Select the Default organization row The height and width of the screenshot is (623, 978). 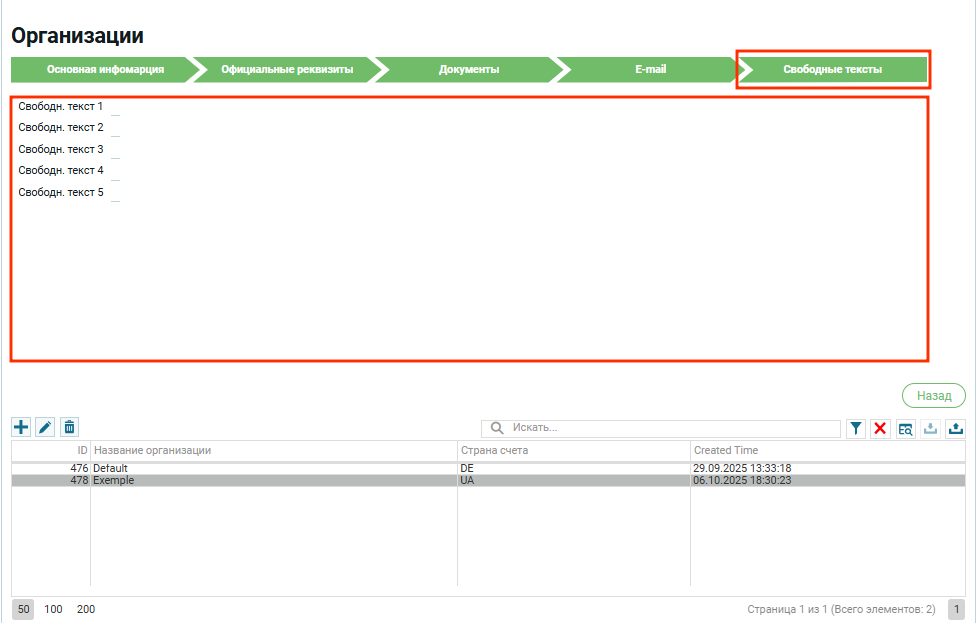coord(270,468)
